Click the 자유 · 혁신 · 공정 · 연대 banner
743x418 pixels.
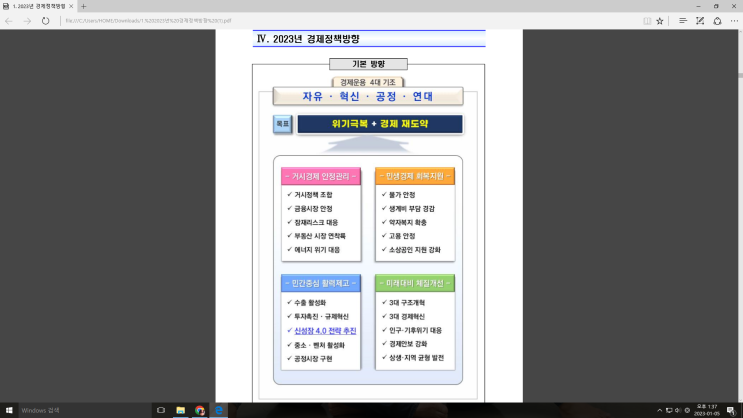(368, 96)
